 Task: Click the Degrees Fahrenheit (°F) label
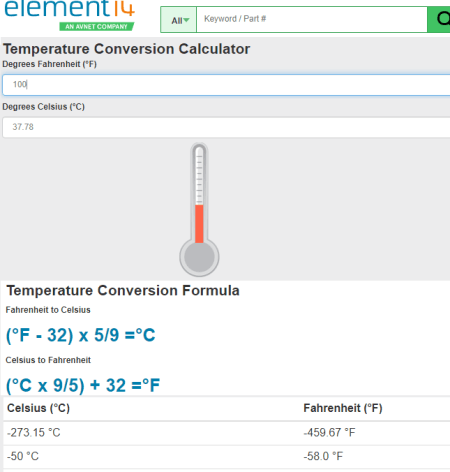coord(50,64)
